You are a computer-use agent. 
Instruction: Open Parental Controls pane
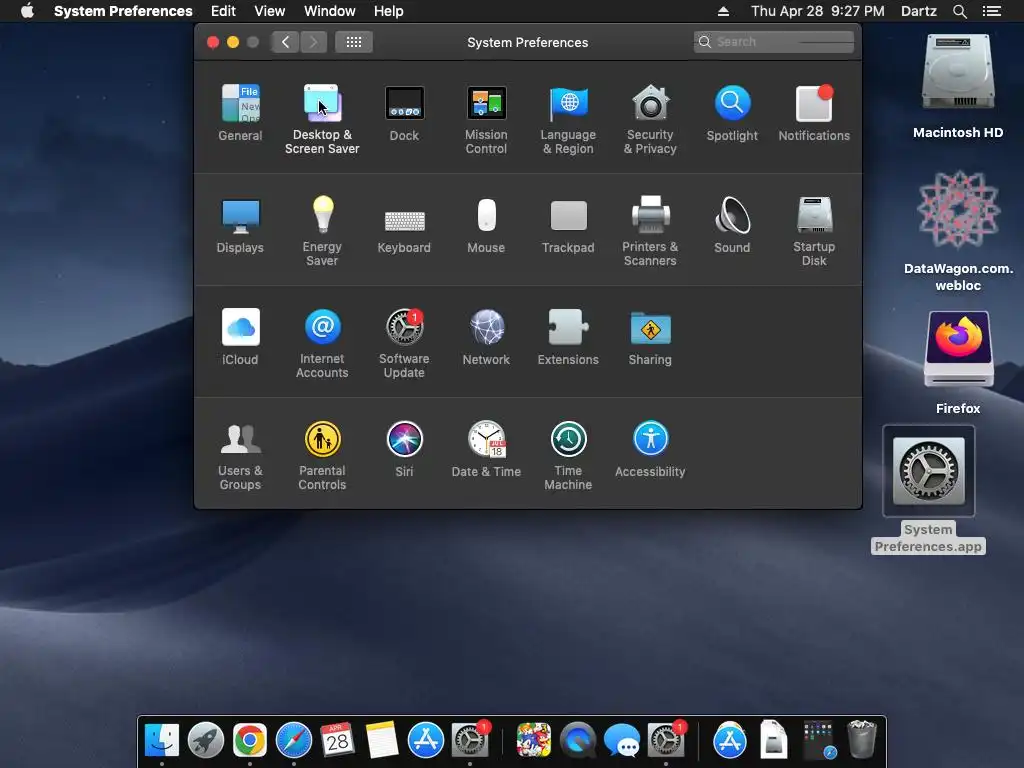322,456
